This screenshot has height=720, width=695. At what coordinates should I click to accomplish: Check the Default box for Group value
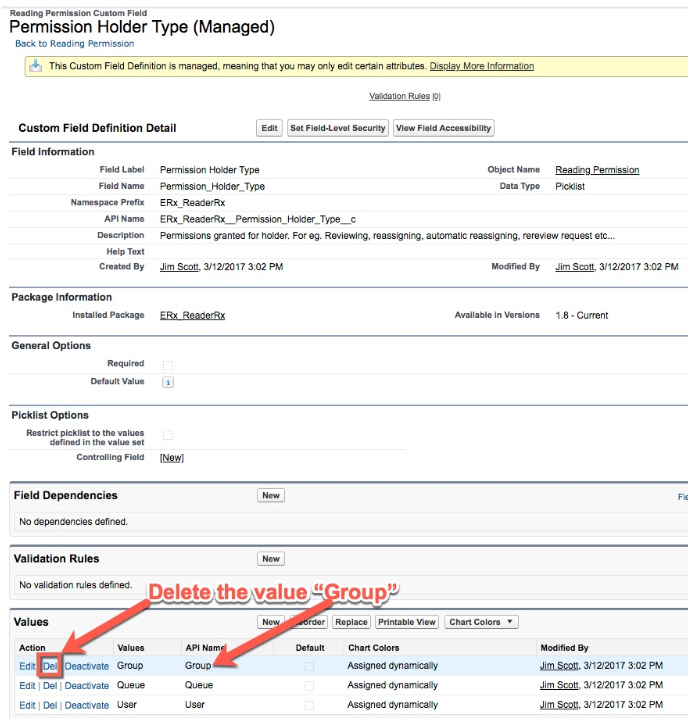tap(310, 666)
